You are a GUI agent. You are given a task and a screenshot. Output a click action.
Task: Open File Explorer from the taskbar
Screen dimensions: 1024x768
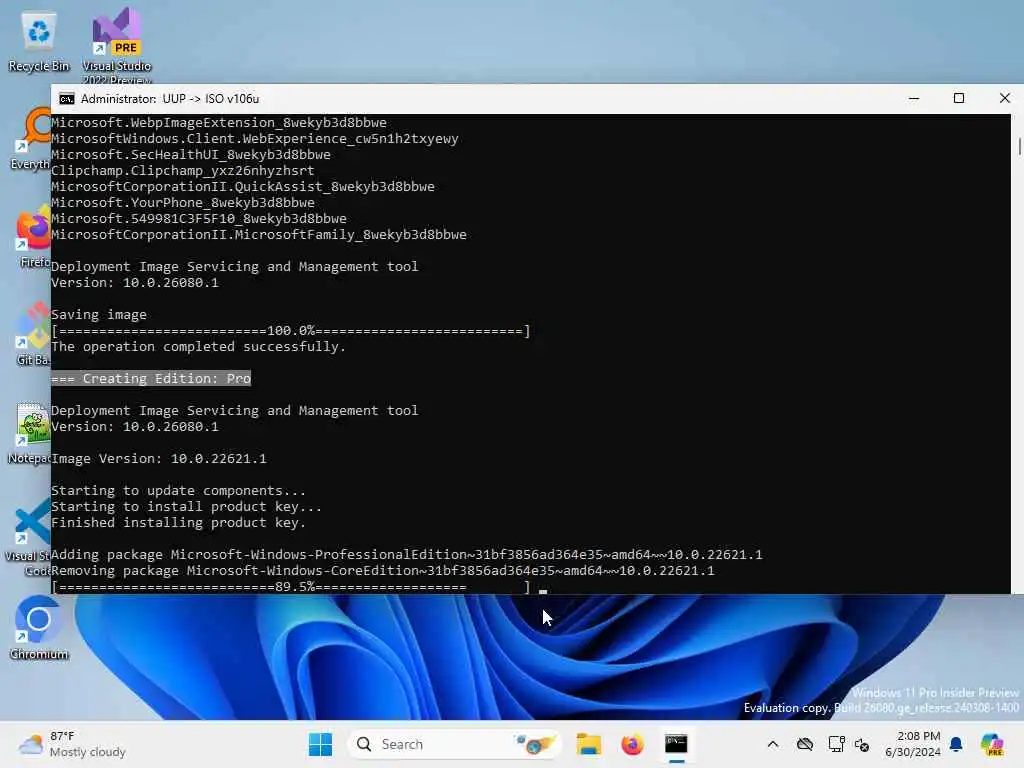coord(588,744)
